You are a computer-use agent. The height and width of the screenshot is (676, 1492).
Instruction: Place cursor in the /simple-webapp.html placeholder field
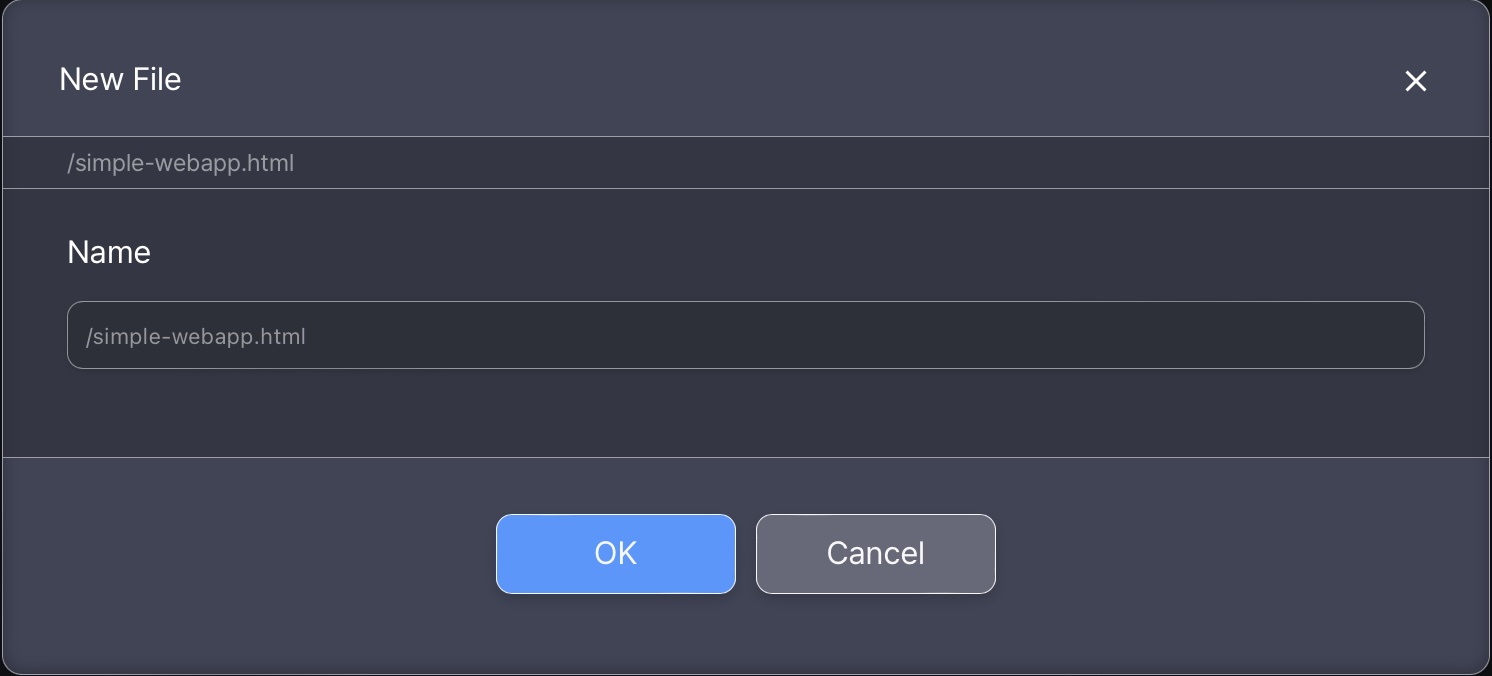pyautogui.click(x=745, y=335)
